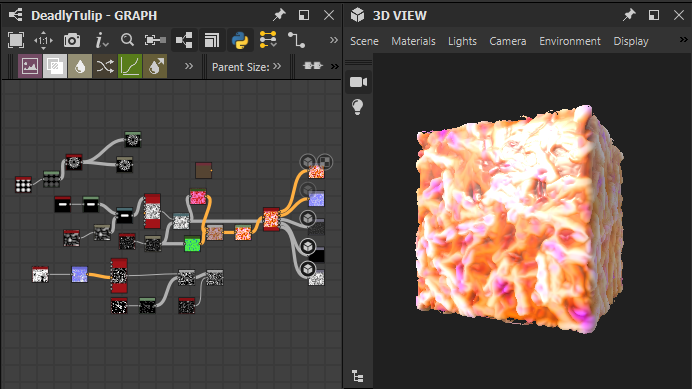
Task: Click the Python scripting icon
Action: [x=240, y=41]
